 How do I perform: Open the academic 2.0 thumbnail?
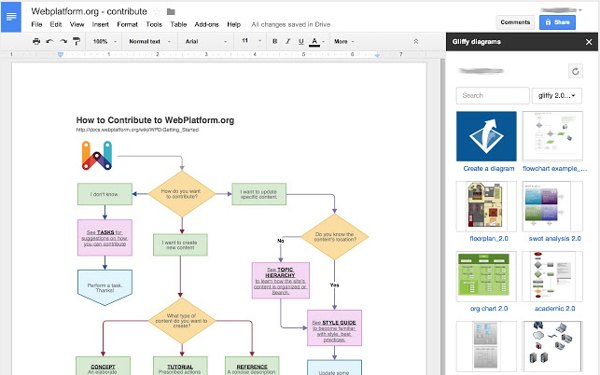pos(552,276)
